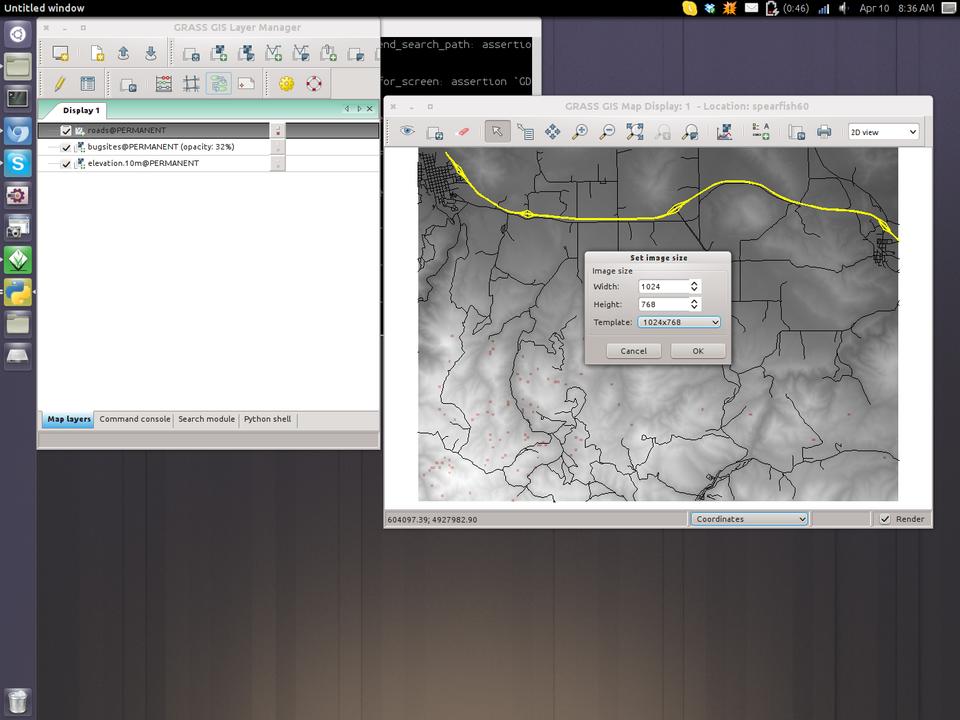960x720 pixels.
Task: Toggle bugsites@PERMANENT layer visibility checkbox
Action: click(66, 147)
